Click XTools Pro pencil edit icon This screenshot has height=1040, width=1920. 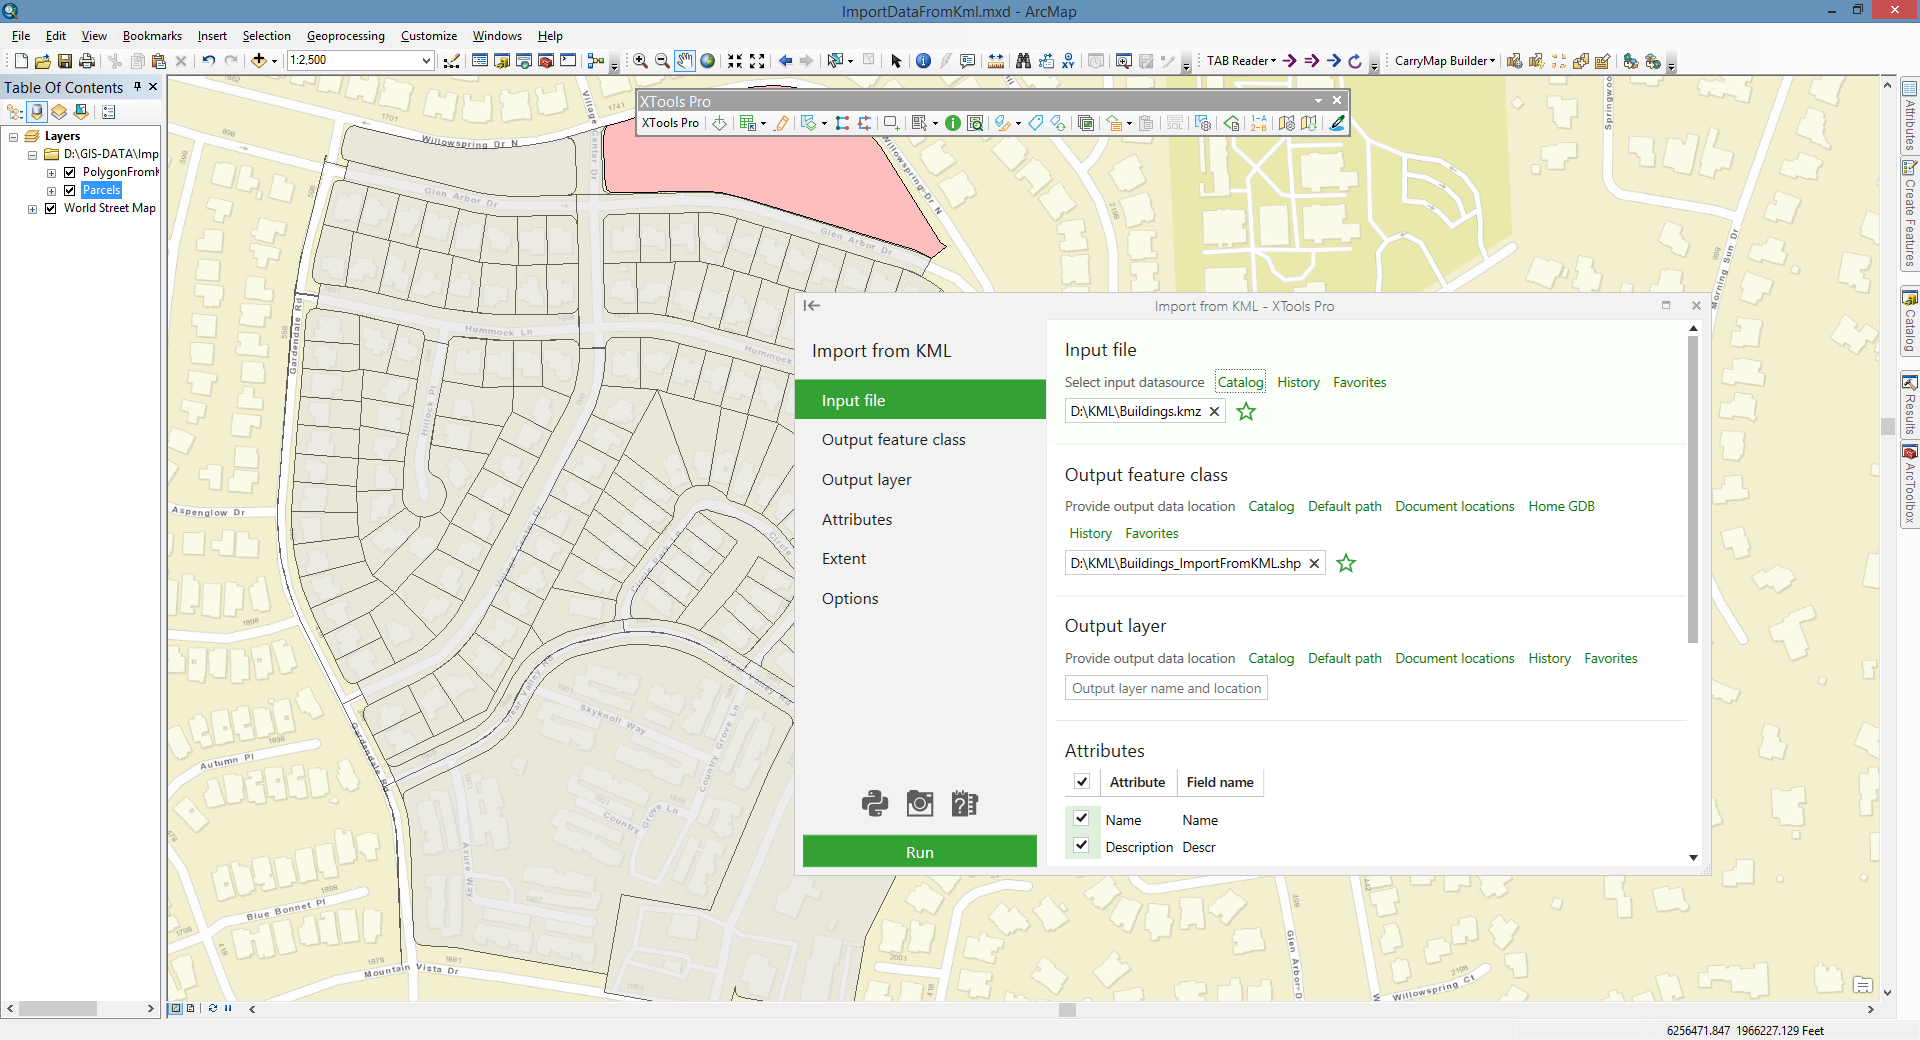pos(781,123)
